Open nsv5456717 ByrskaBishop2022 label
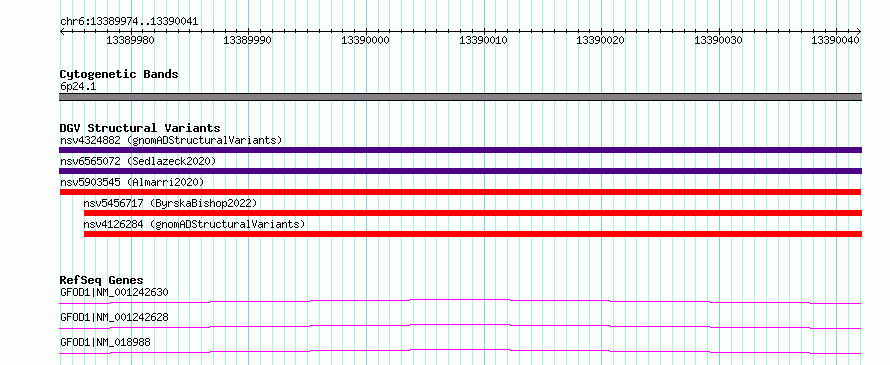The width and height of the screenshot is (890, 365). (x=170, y=203)
